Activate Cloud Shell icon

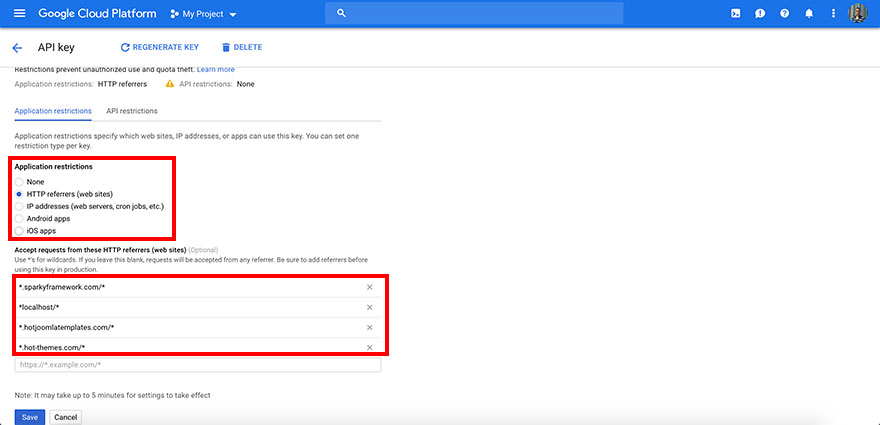click(735, 13)
